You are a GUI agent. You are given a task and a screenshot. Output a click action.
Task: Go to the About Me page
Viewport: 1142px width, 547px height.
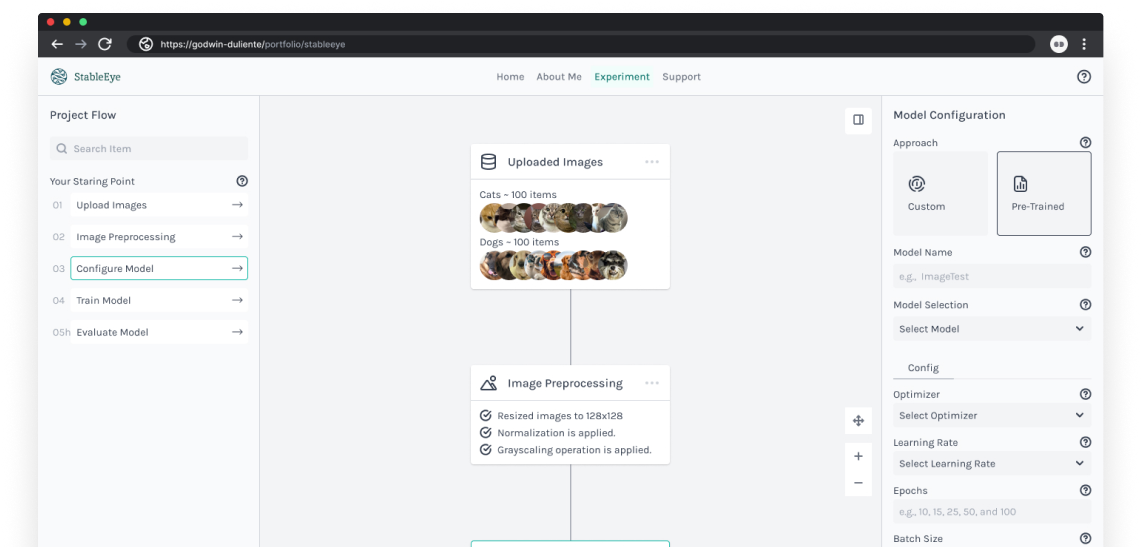coord(558,77)
